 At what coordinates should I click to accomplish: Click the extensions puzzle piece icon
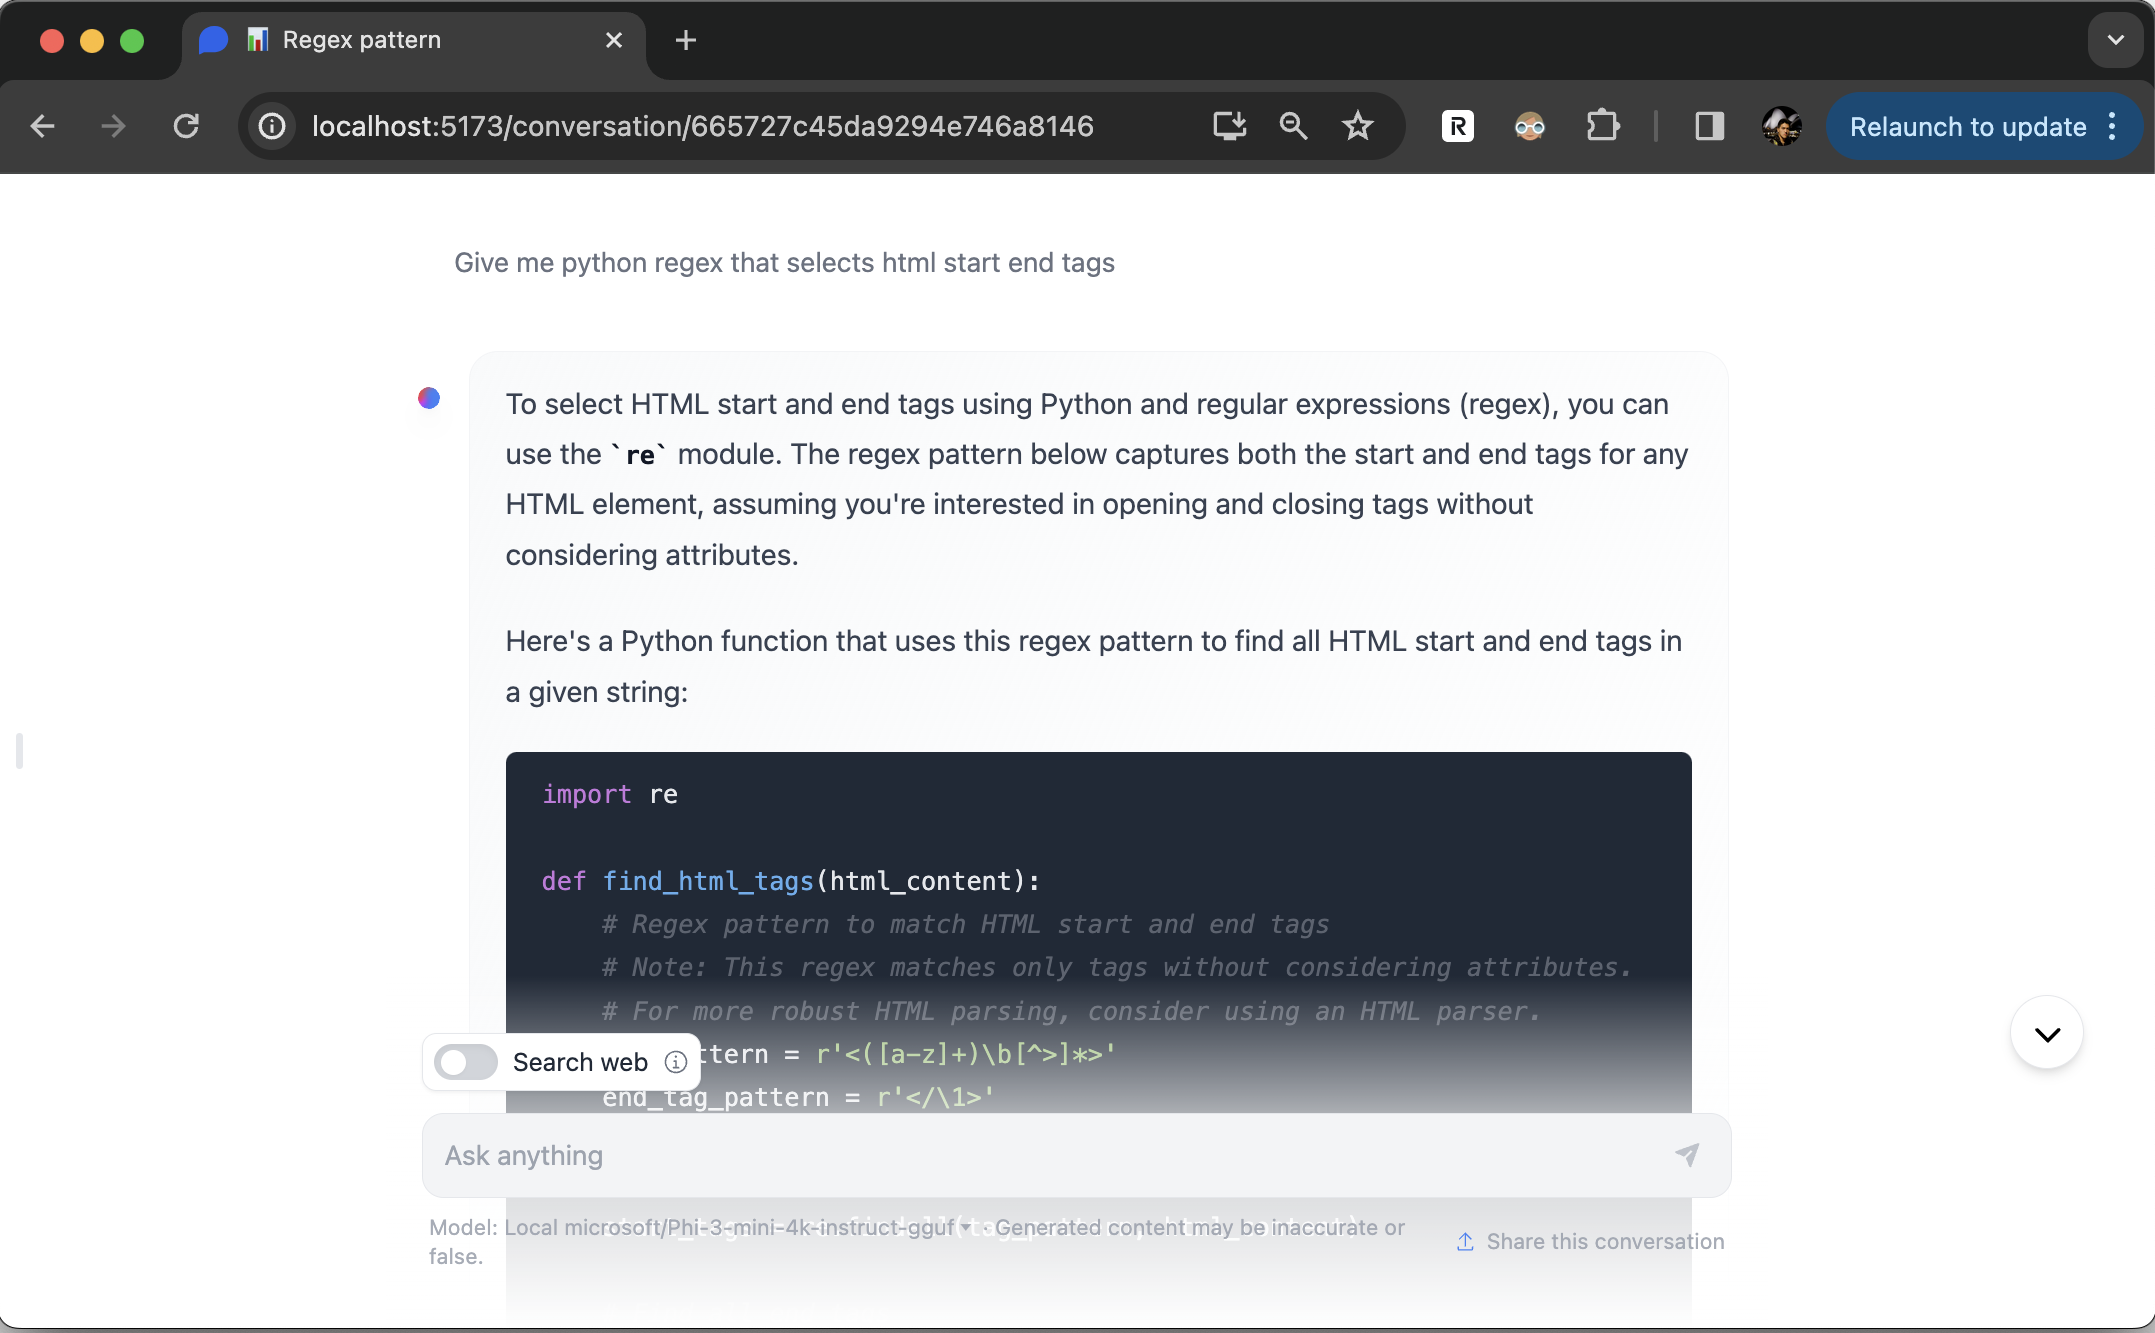point(1604,126)
